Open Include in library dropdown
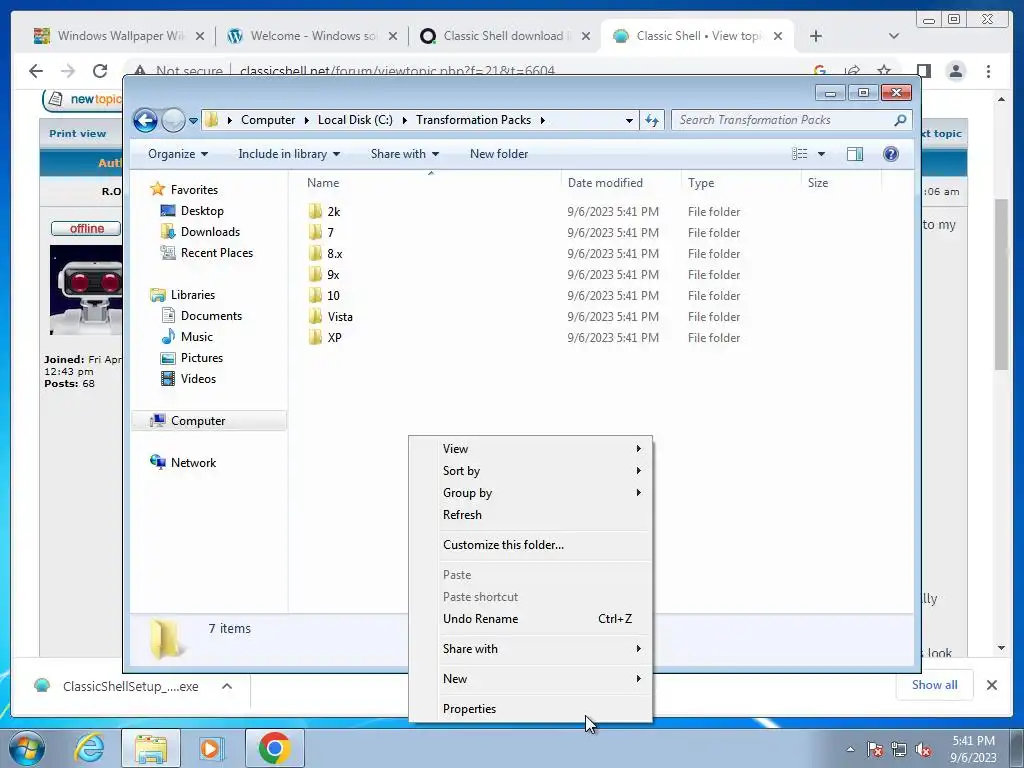Screen dimensions: 1024x768 coord(289,154)
